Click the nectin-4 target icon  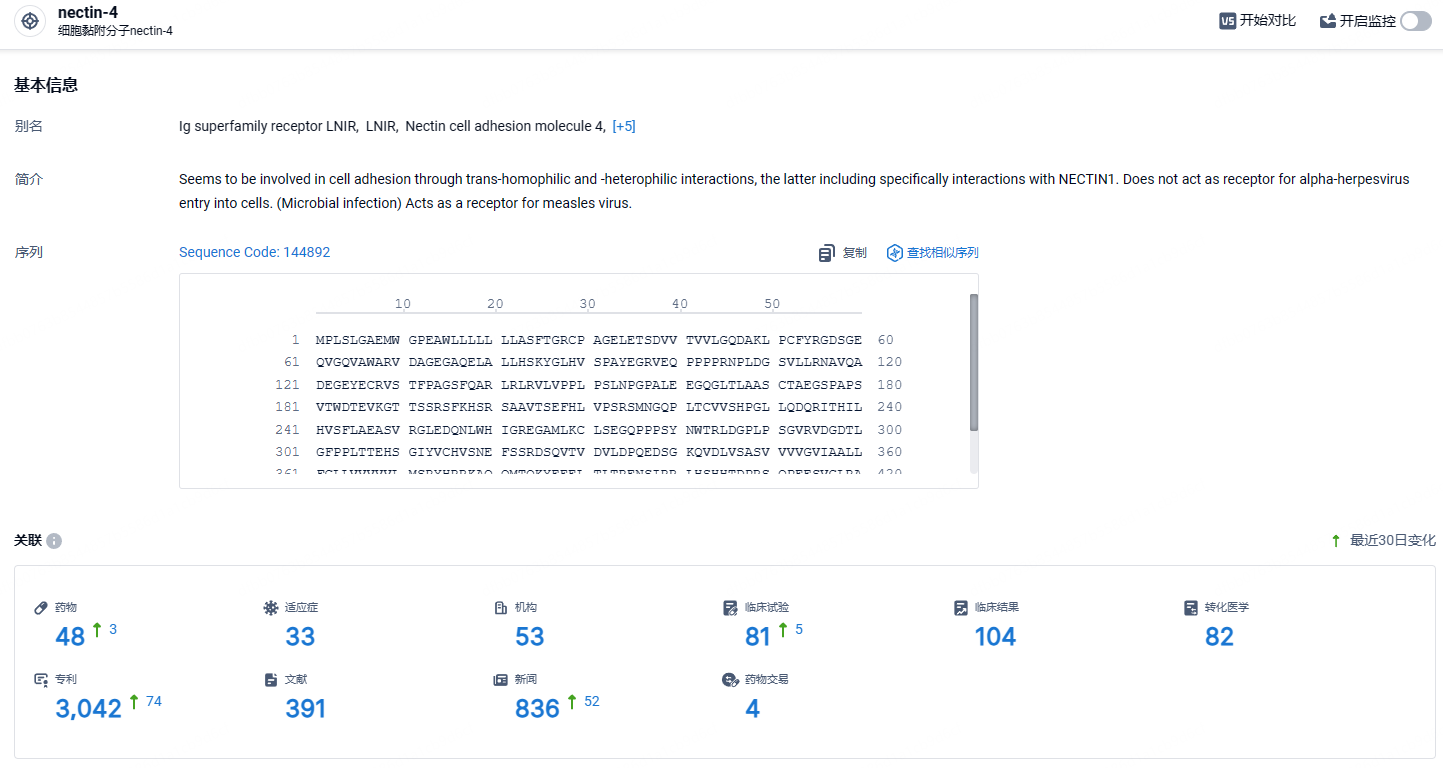coord(30,21)
